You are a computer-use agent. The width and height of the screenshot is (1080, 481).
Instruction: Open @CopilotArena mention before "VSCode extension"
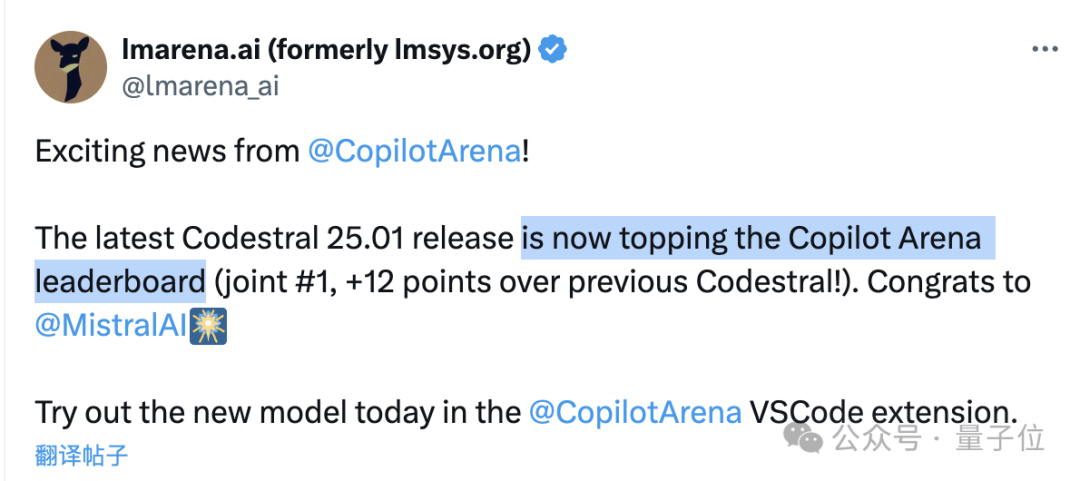click(x=635, y=412)
